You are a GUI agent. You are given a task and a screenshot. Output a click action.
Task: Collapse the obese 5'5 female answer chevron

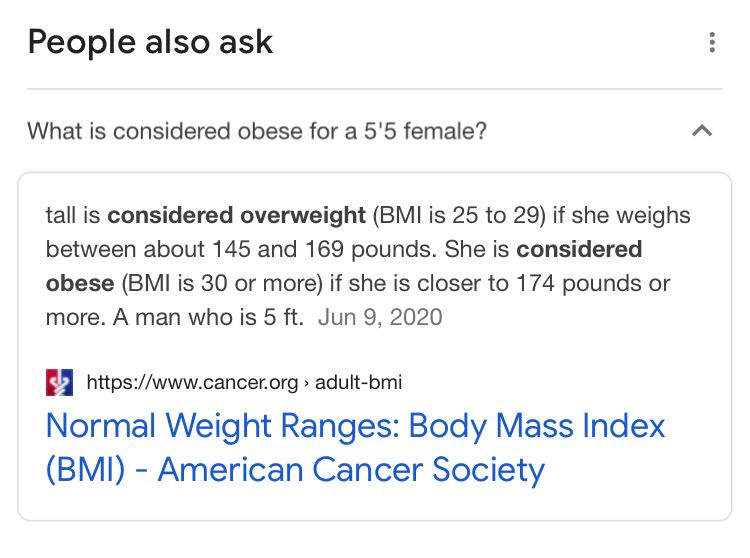702,131
